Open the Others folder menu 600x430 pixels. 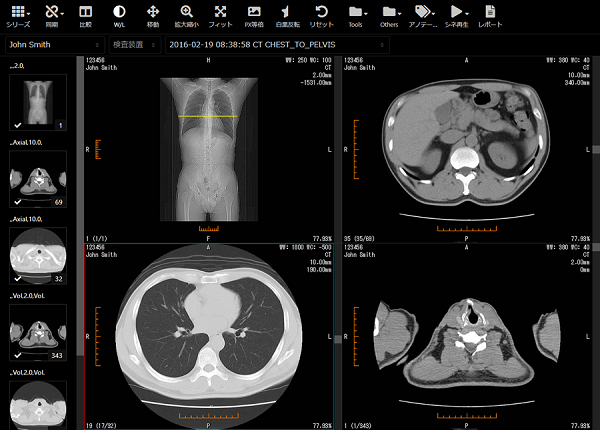tap(389, 16)
